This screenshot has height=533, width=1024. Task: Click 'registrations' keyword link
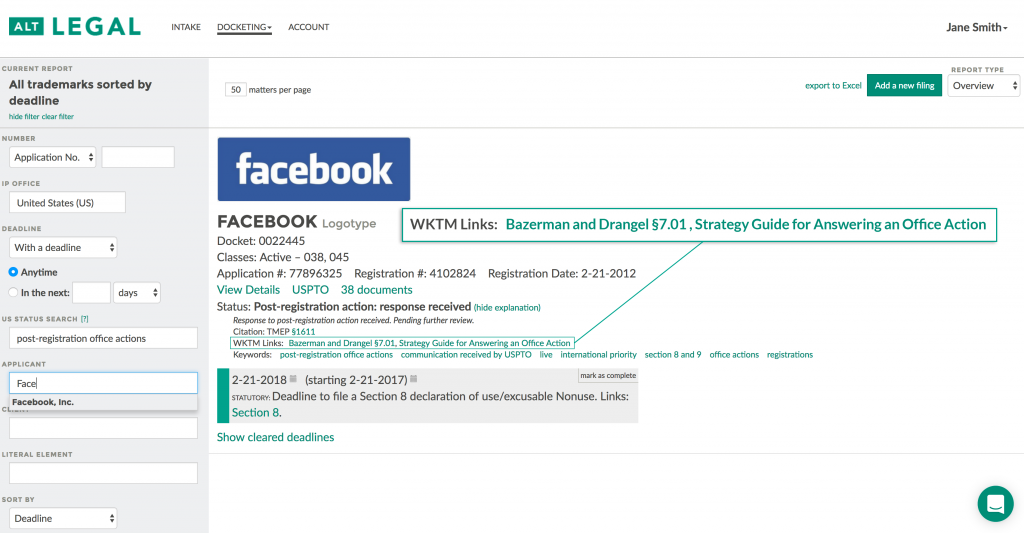point(790,355)
